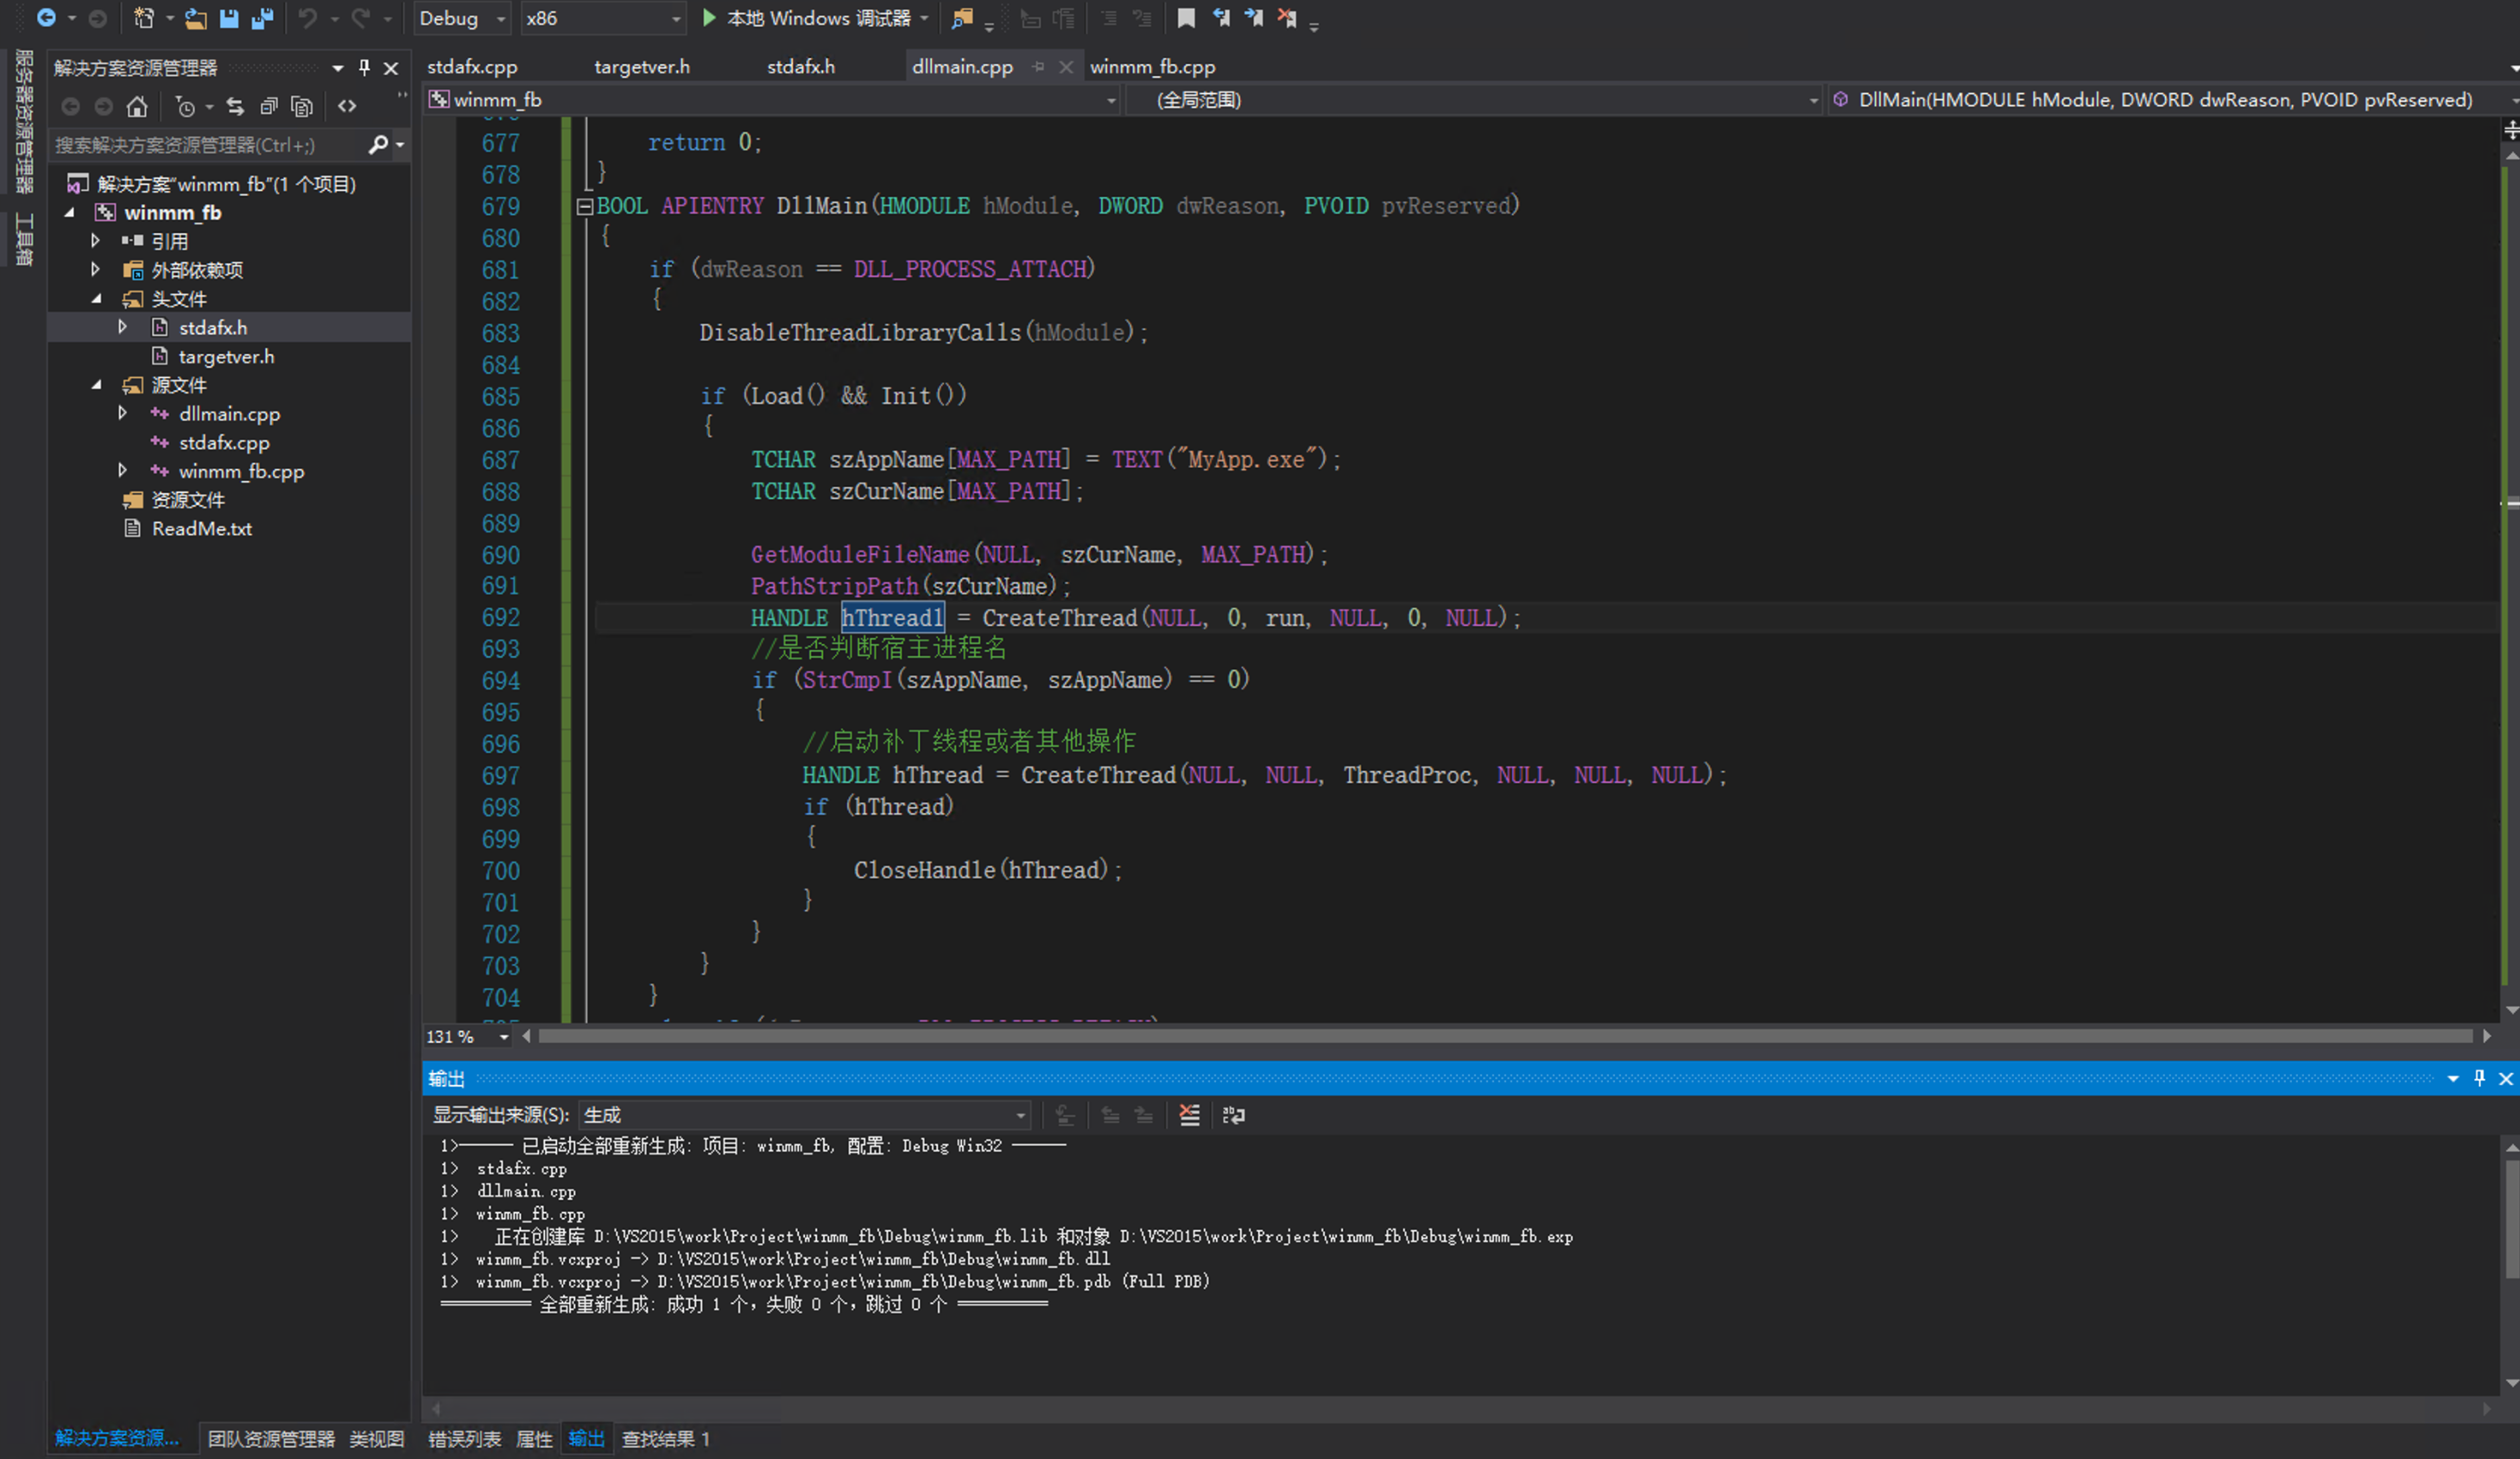Open the Debug configuration dropdown
Screen dimensions: 2520x1459
click(462, 18)
